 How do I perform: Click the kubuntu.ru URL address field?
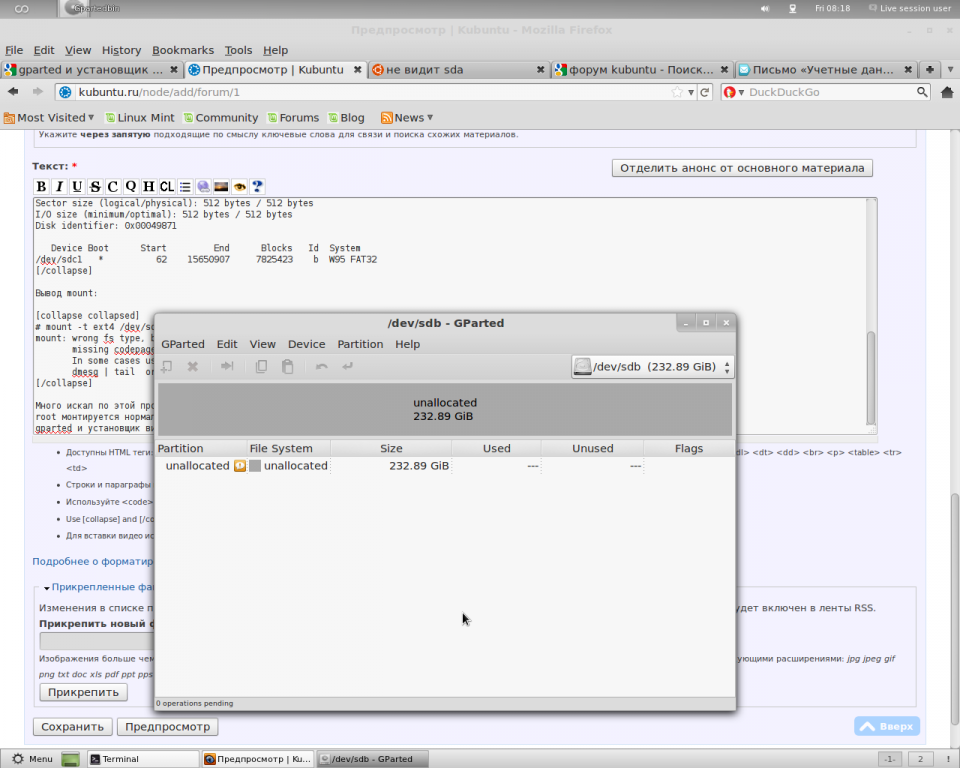pyautogui.click(x=372, y=92)
